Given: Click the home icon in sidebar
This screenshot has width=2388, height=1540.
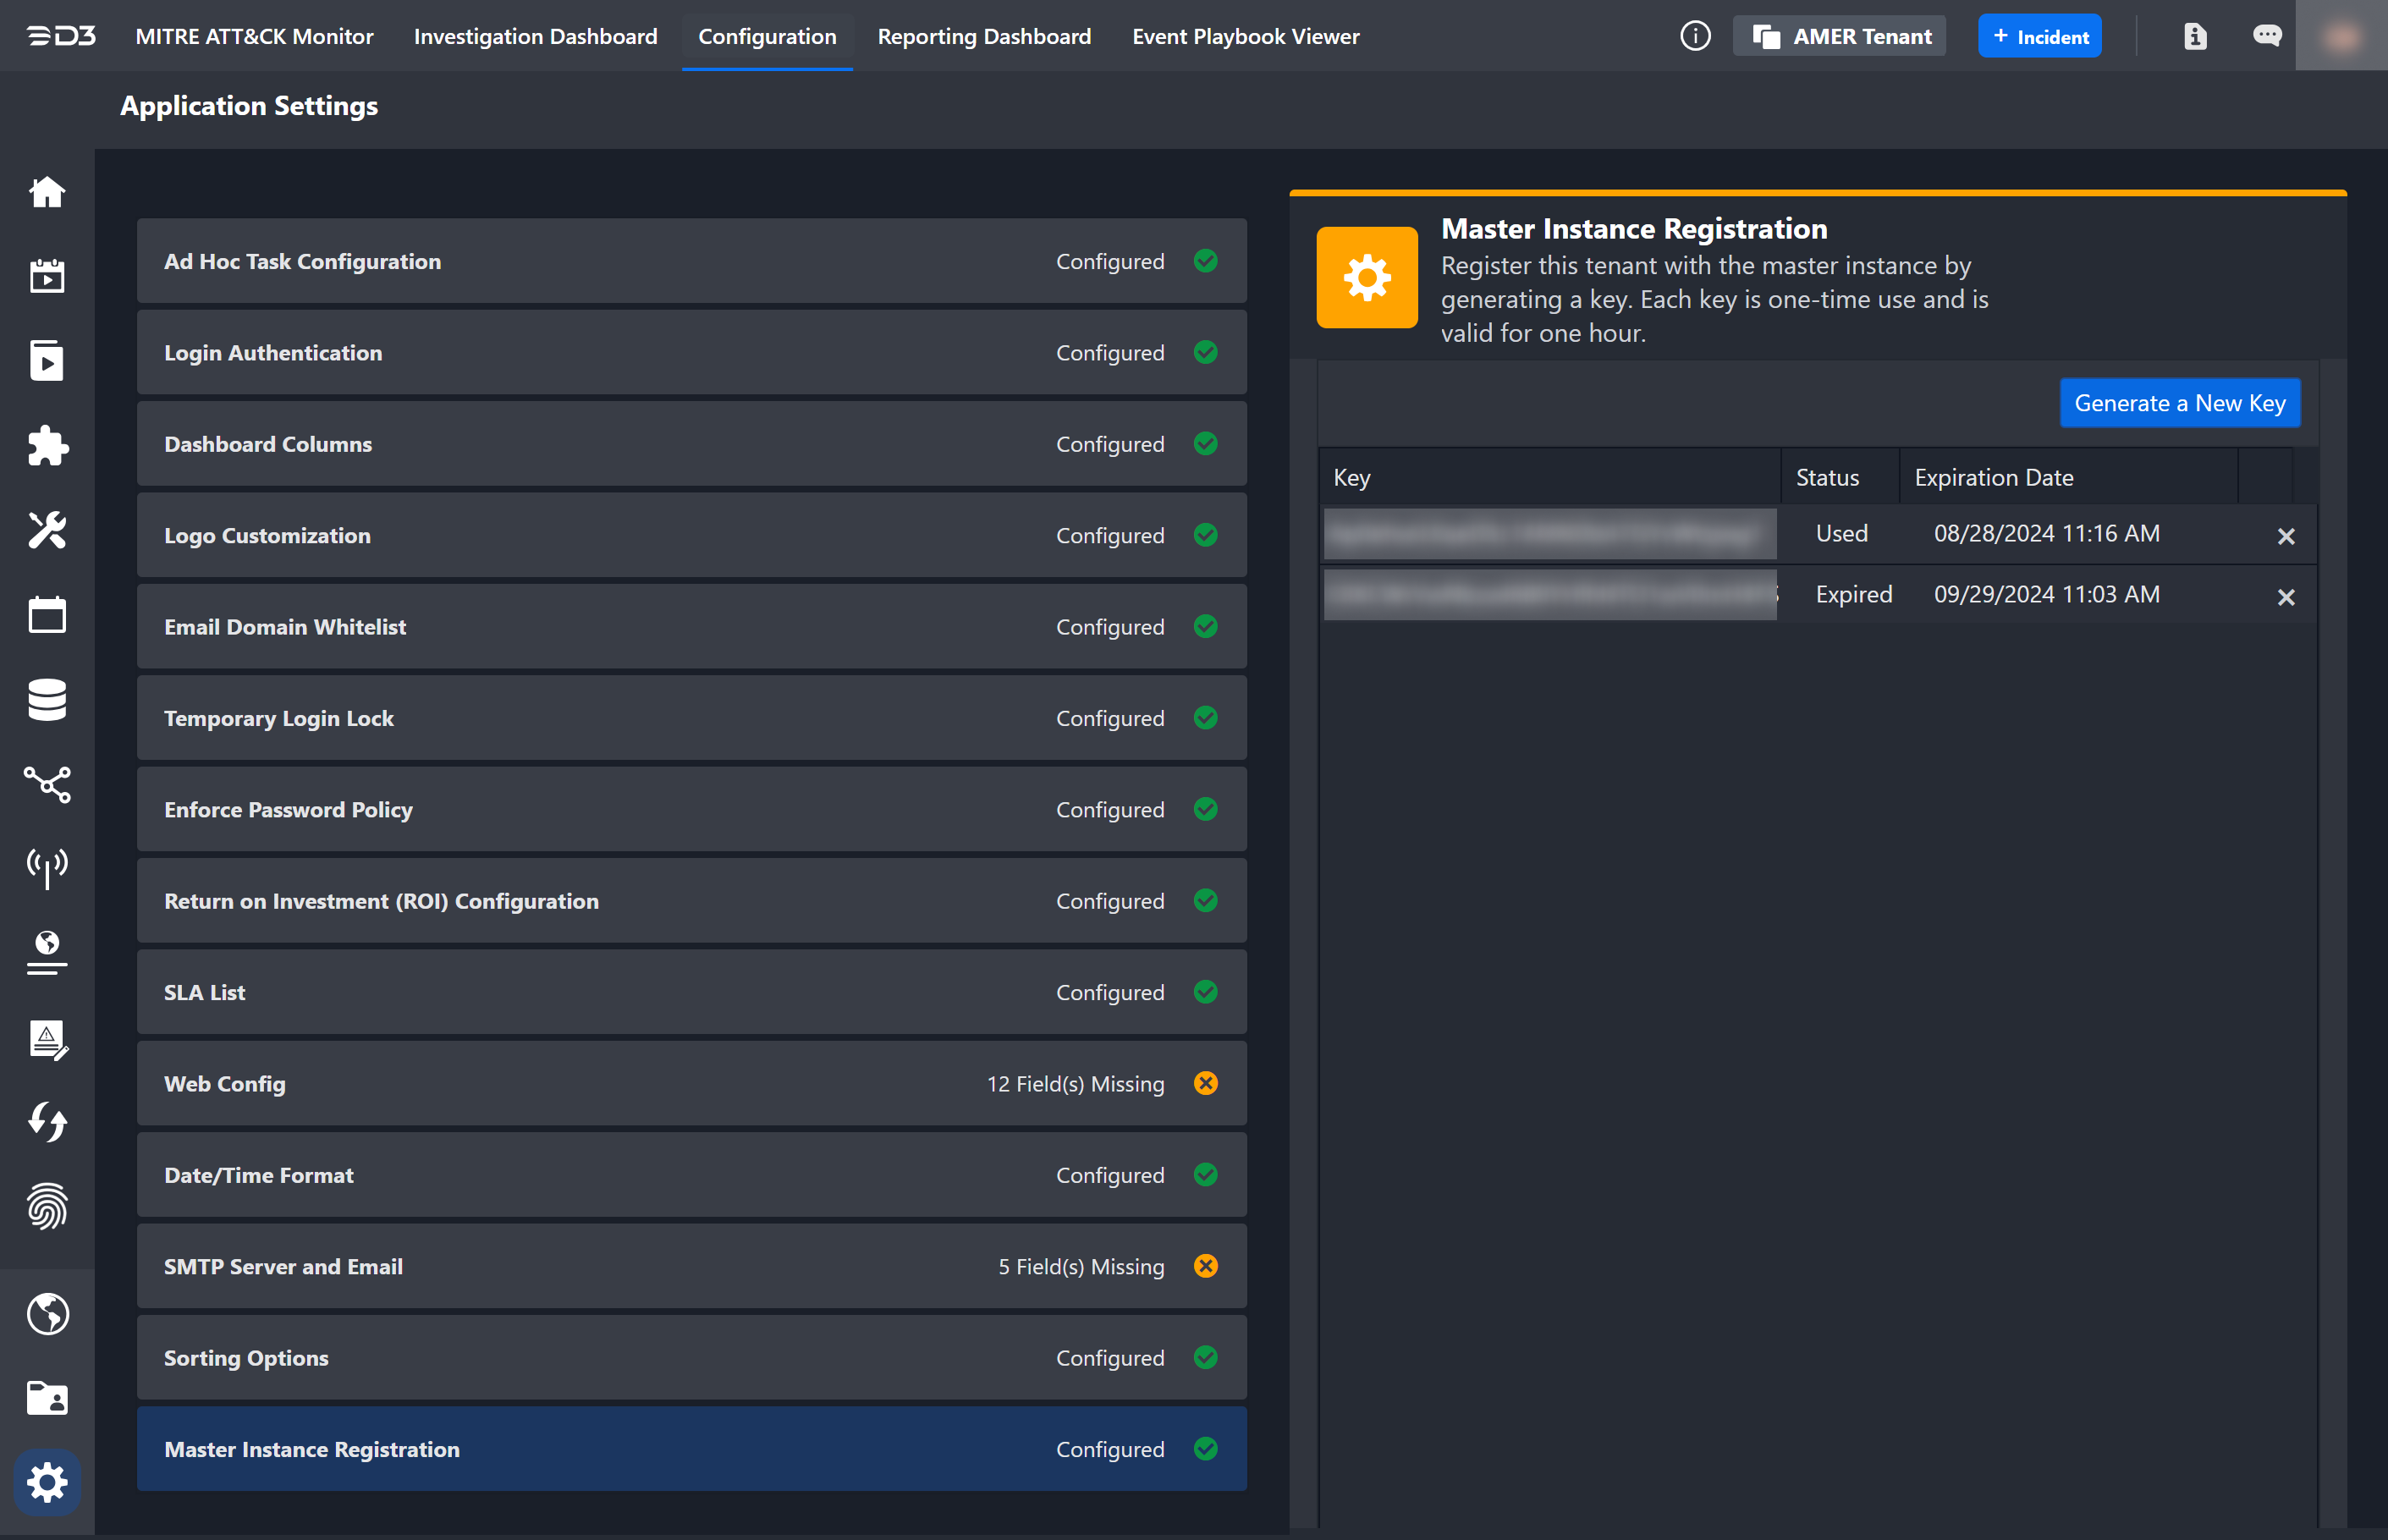Looking at the screenshot, I should 47,192.
